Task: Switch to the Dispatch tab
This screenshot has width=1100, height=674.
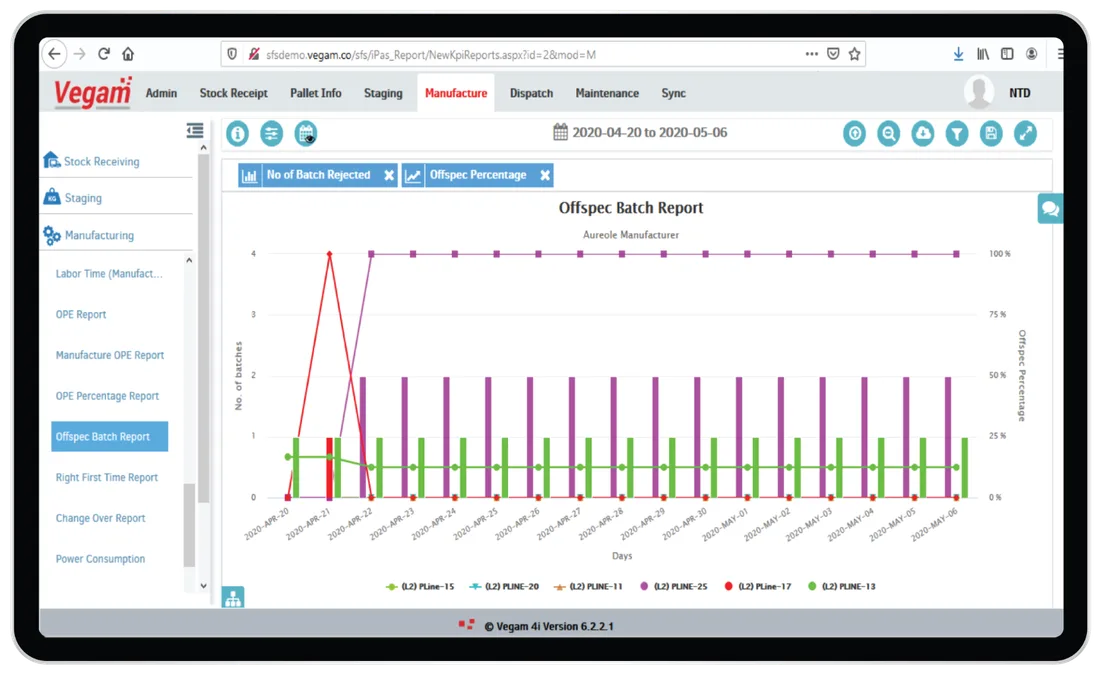Action: 531,93
